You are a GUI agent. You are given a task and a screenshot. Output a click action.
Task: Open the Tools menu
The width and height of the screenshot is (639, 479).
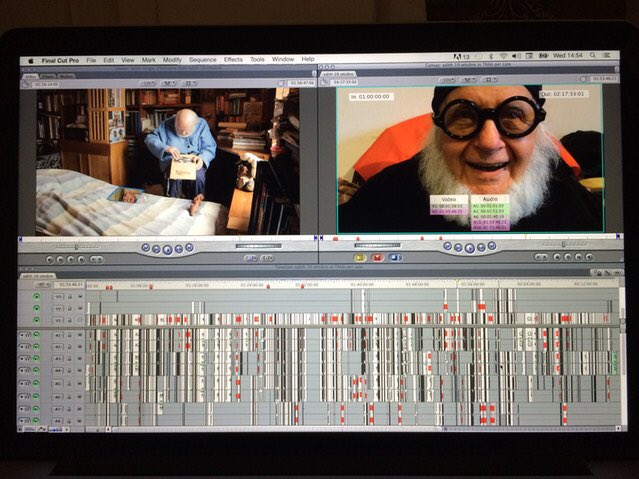pos(257,60)
